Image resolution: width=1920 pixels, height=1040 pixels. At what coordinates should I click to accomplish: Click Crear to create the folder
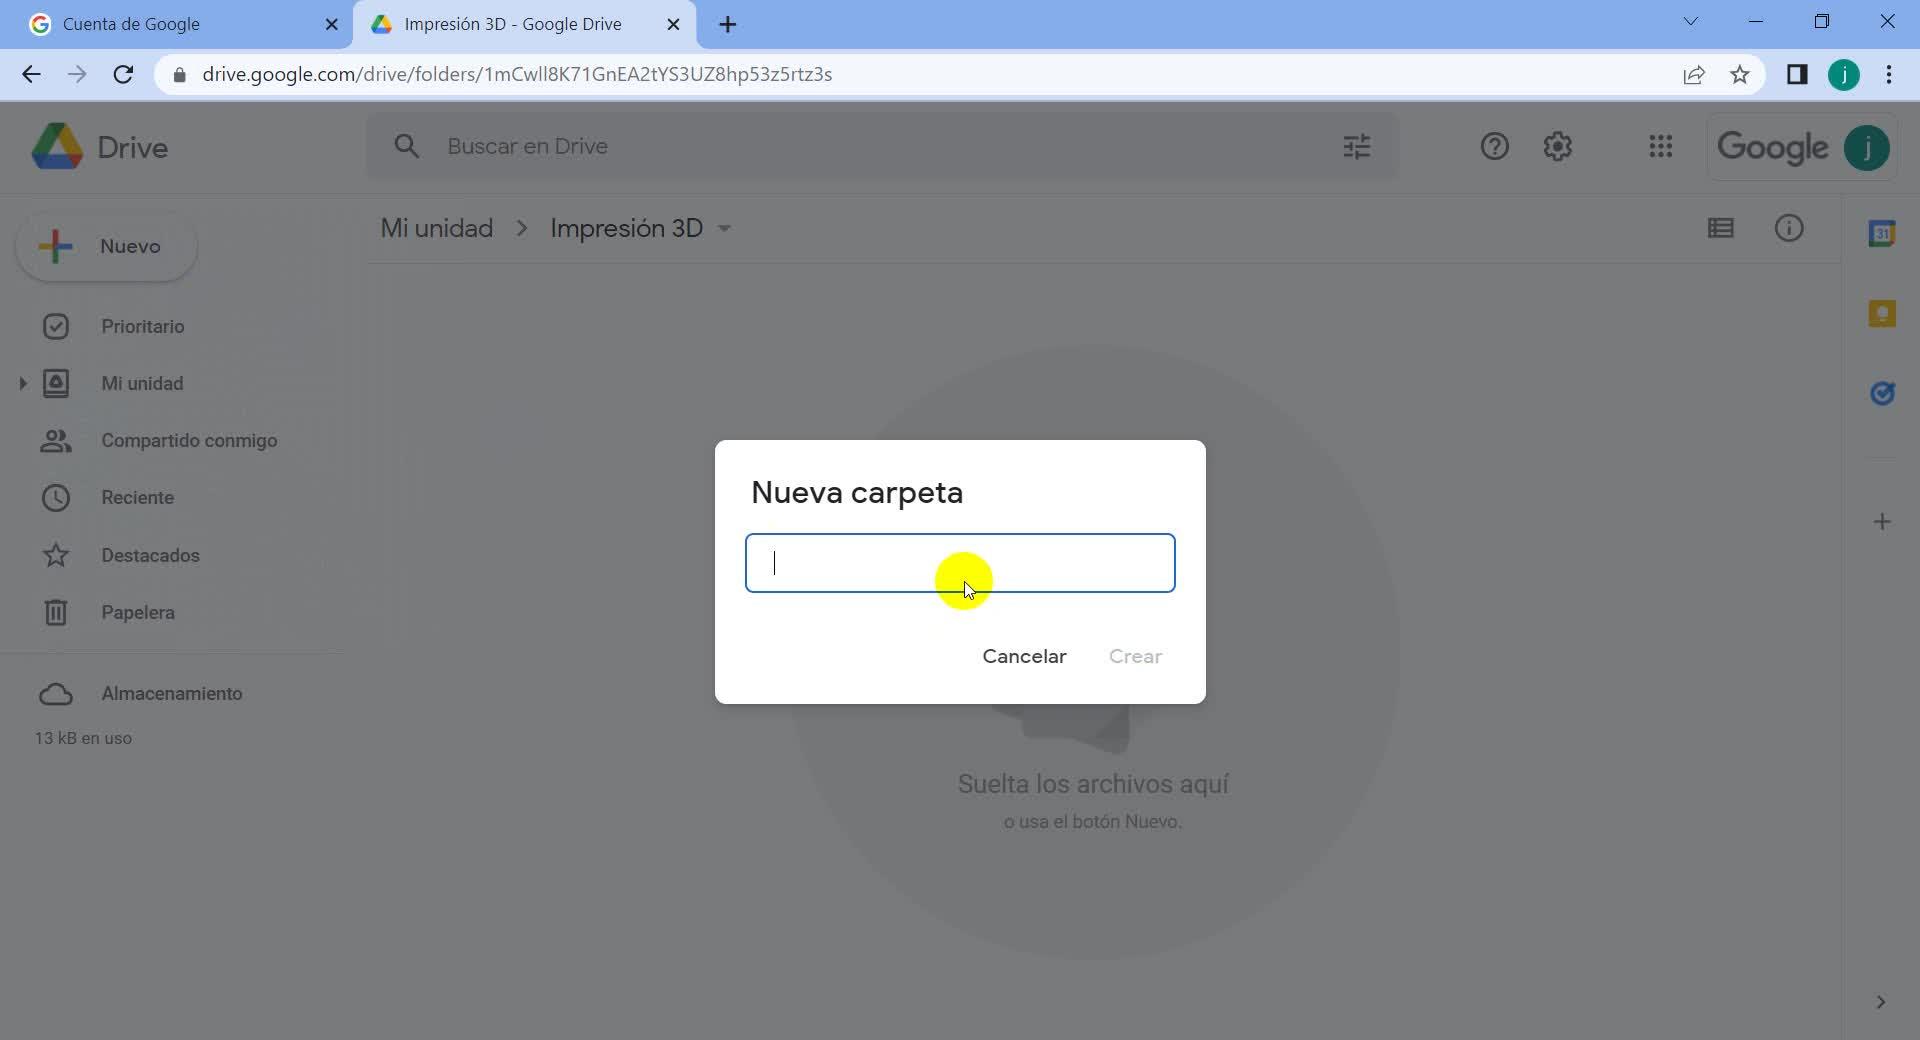tap(1135, 657)
